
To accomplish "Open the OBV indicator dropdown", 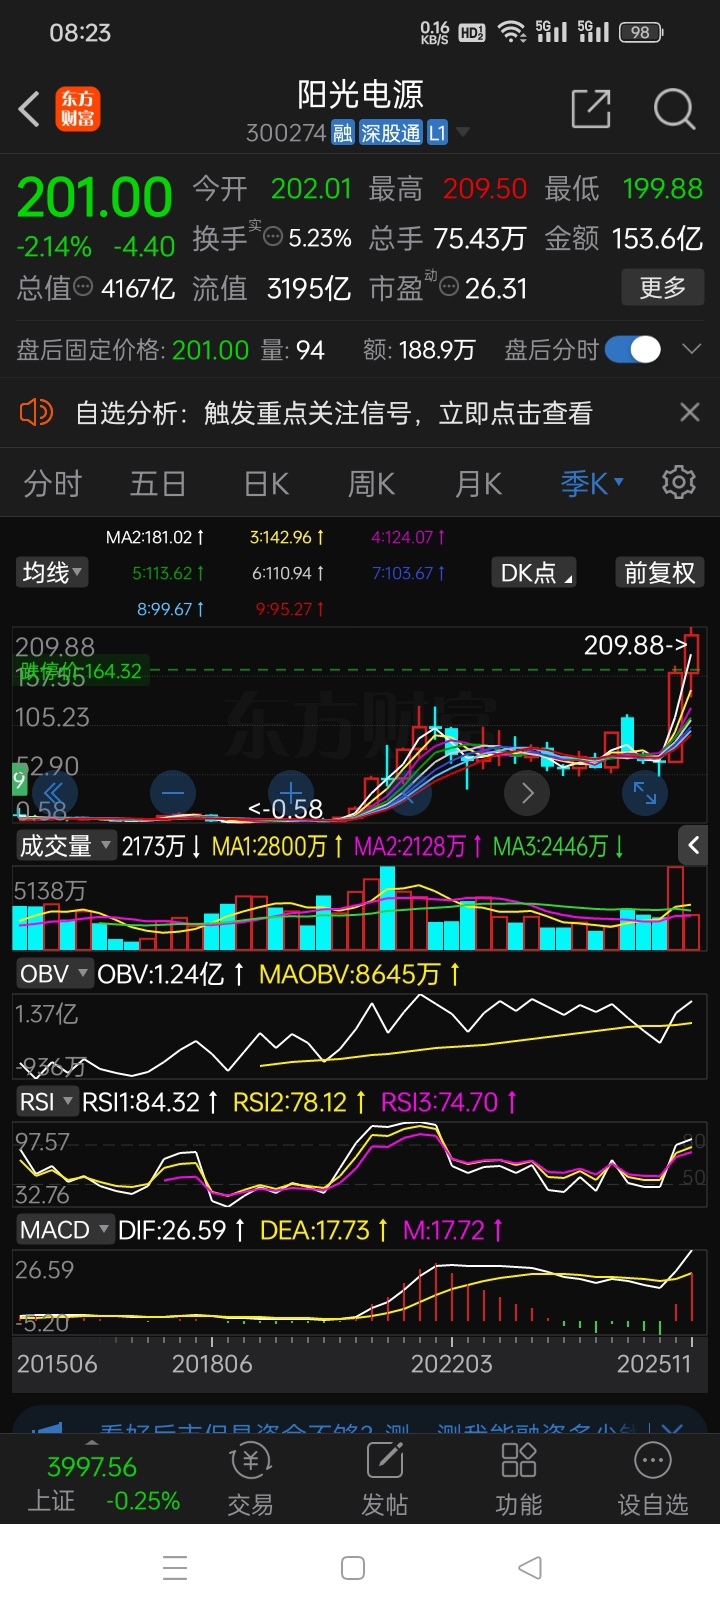I will [x=54, y=974].
